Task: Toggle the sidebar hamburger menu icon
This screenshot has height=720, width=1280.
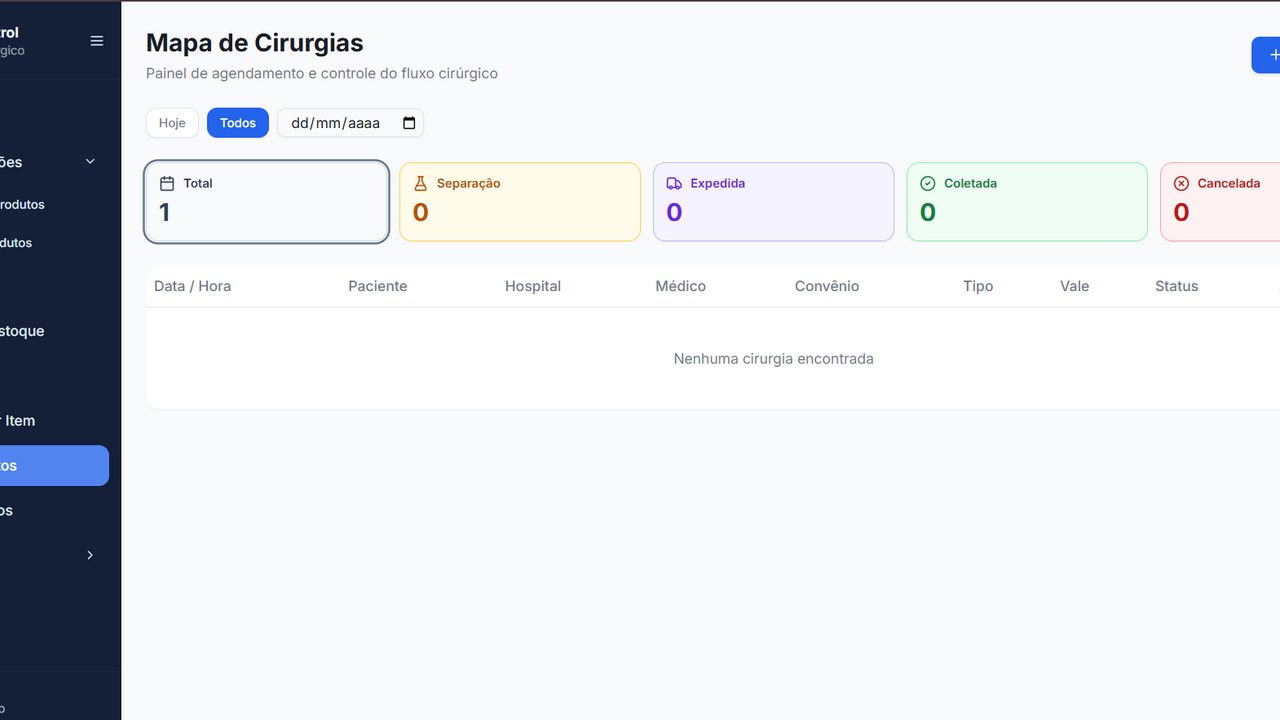Action: (x=97, y=41)
